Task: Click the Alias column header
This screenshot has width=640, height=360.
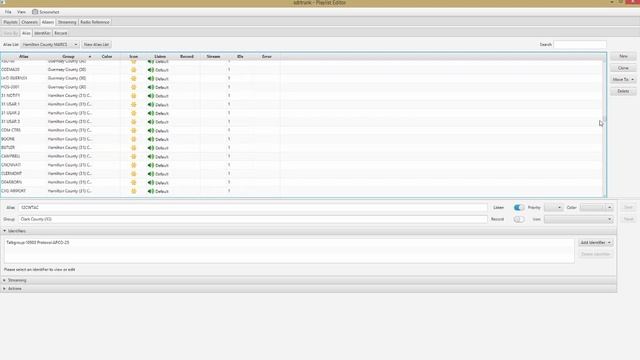Action: coord(23,56)
